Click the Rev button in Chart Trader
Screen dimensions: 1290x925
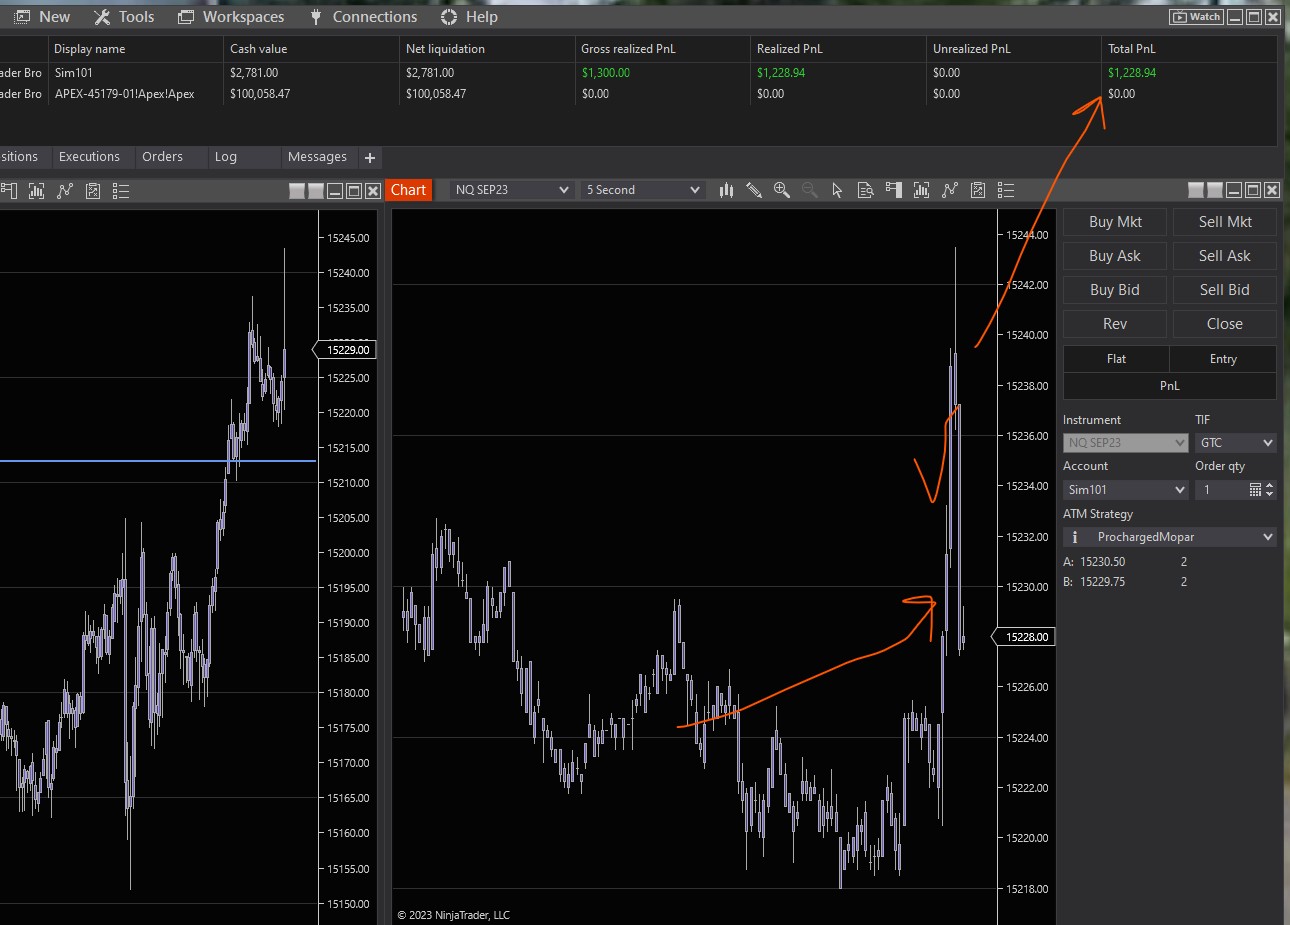coord(1115,324)
